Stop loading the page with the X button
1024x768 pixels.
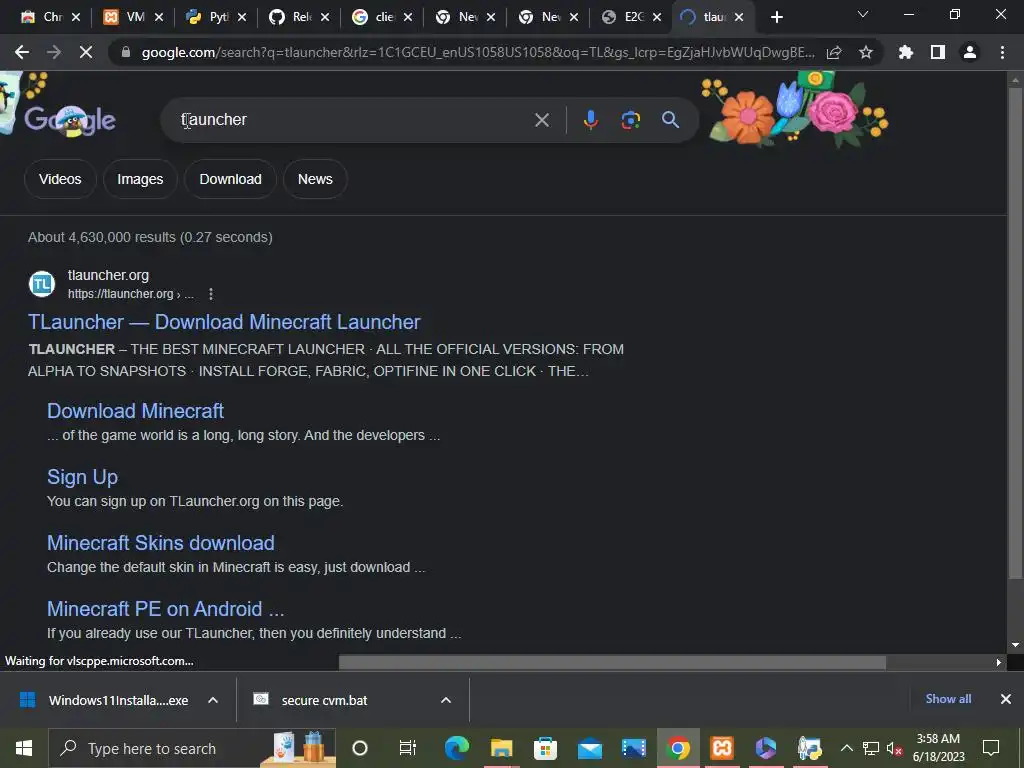pyautogui.click(x=86, y=52)
